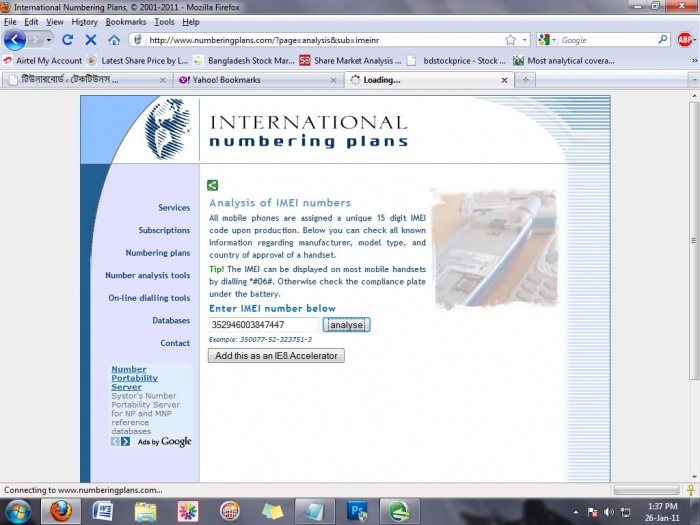Open Microsoft Word from the taskbar
Screen dimensions: 700x525
(x=103, y=512)
